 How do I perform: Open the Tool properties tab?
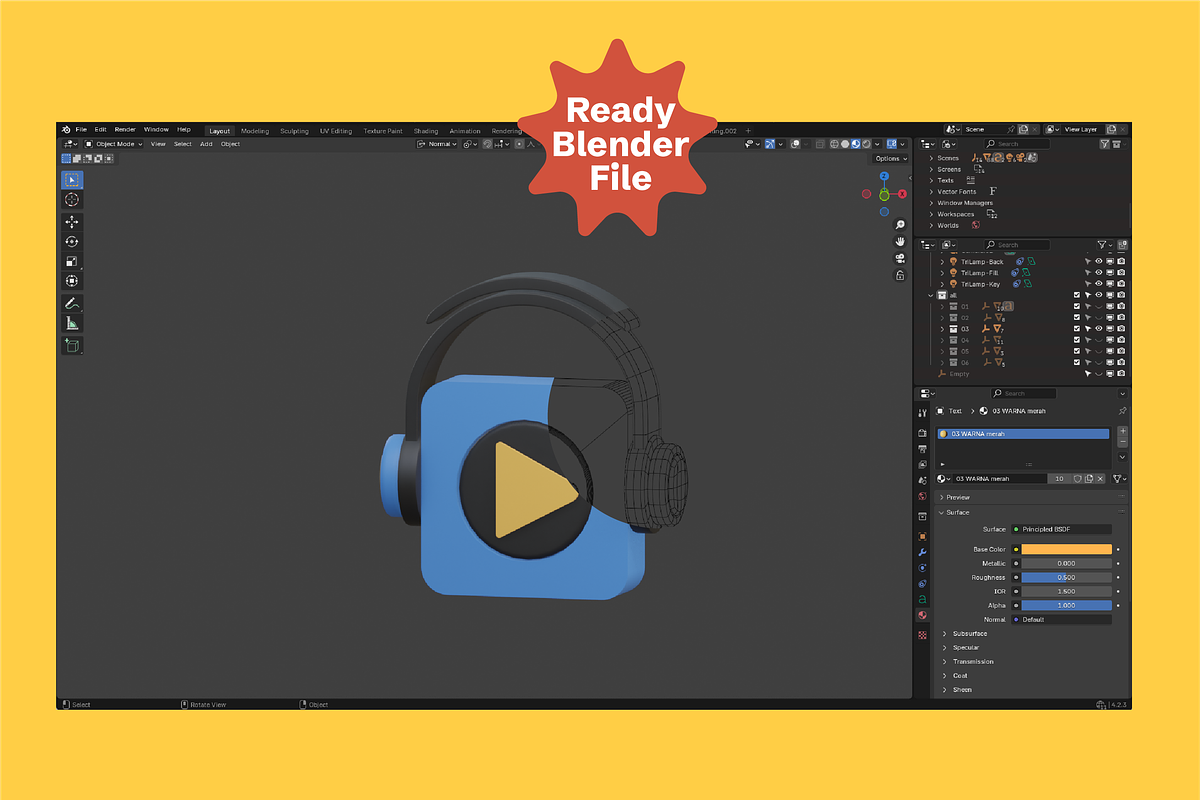922,413
